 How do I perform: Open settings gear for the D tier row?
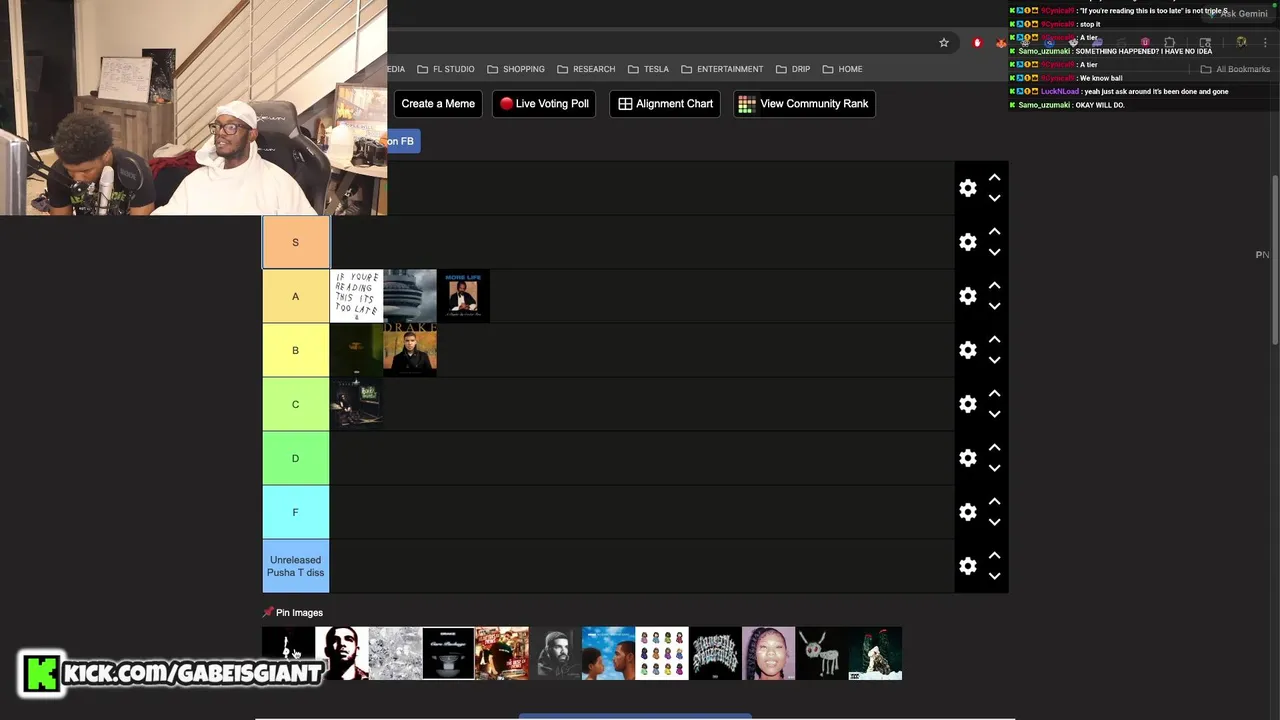(x=968, y=458)
